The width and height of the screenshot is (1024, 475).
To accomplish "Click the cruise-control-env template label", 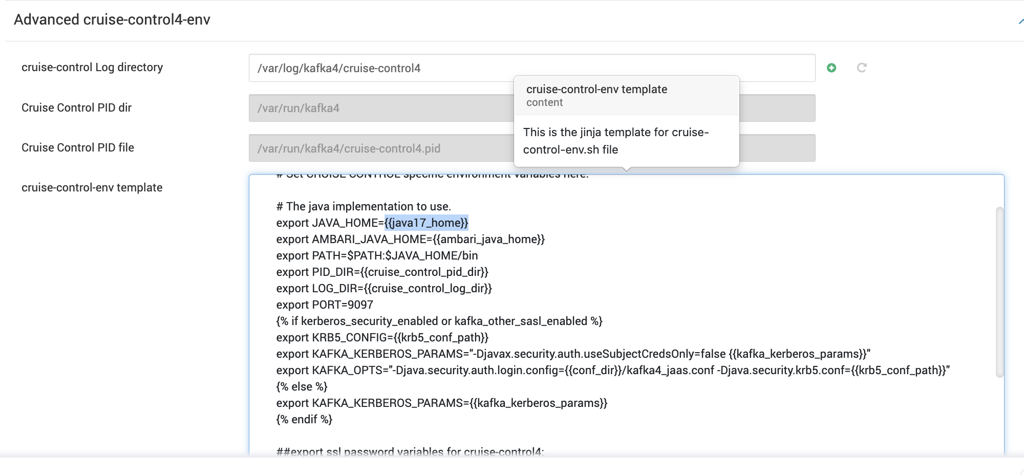I will (x=92, y=188).
